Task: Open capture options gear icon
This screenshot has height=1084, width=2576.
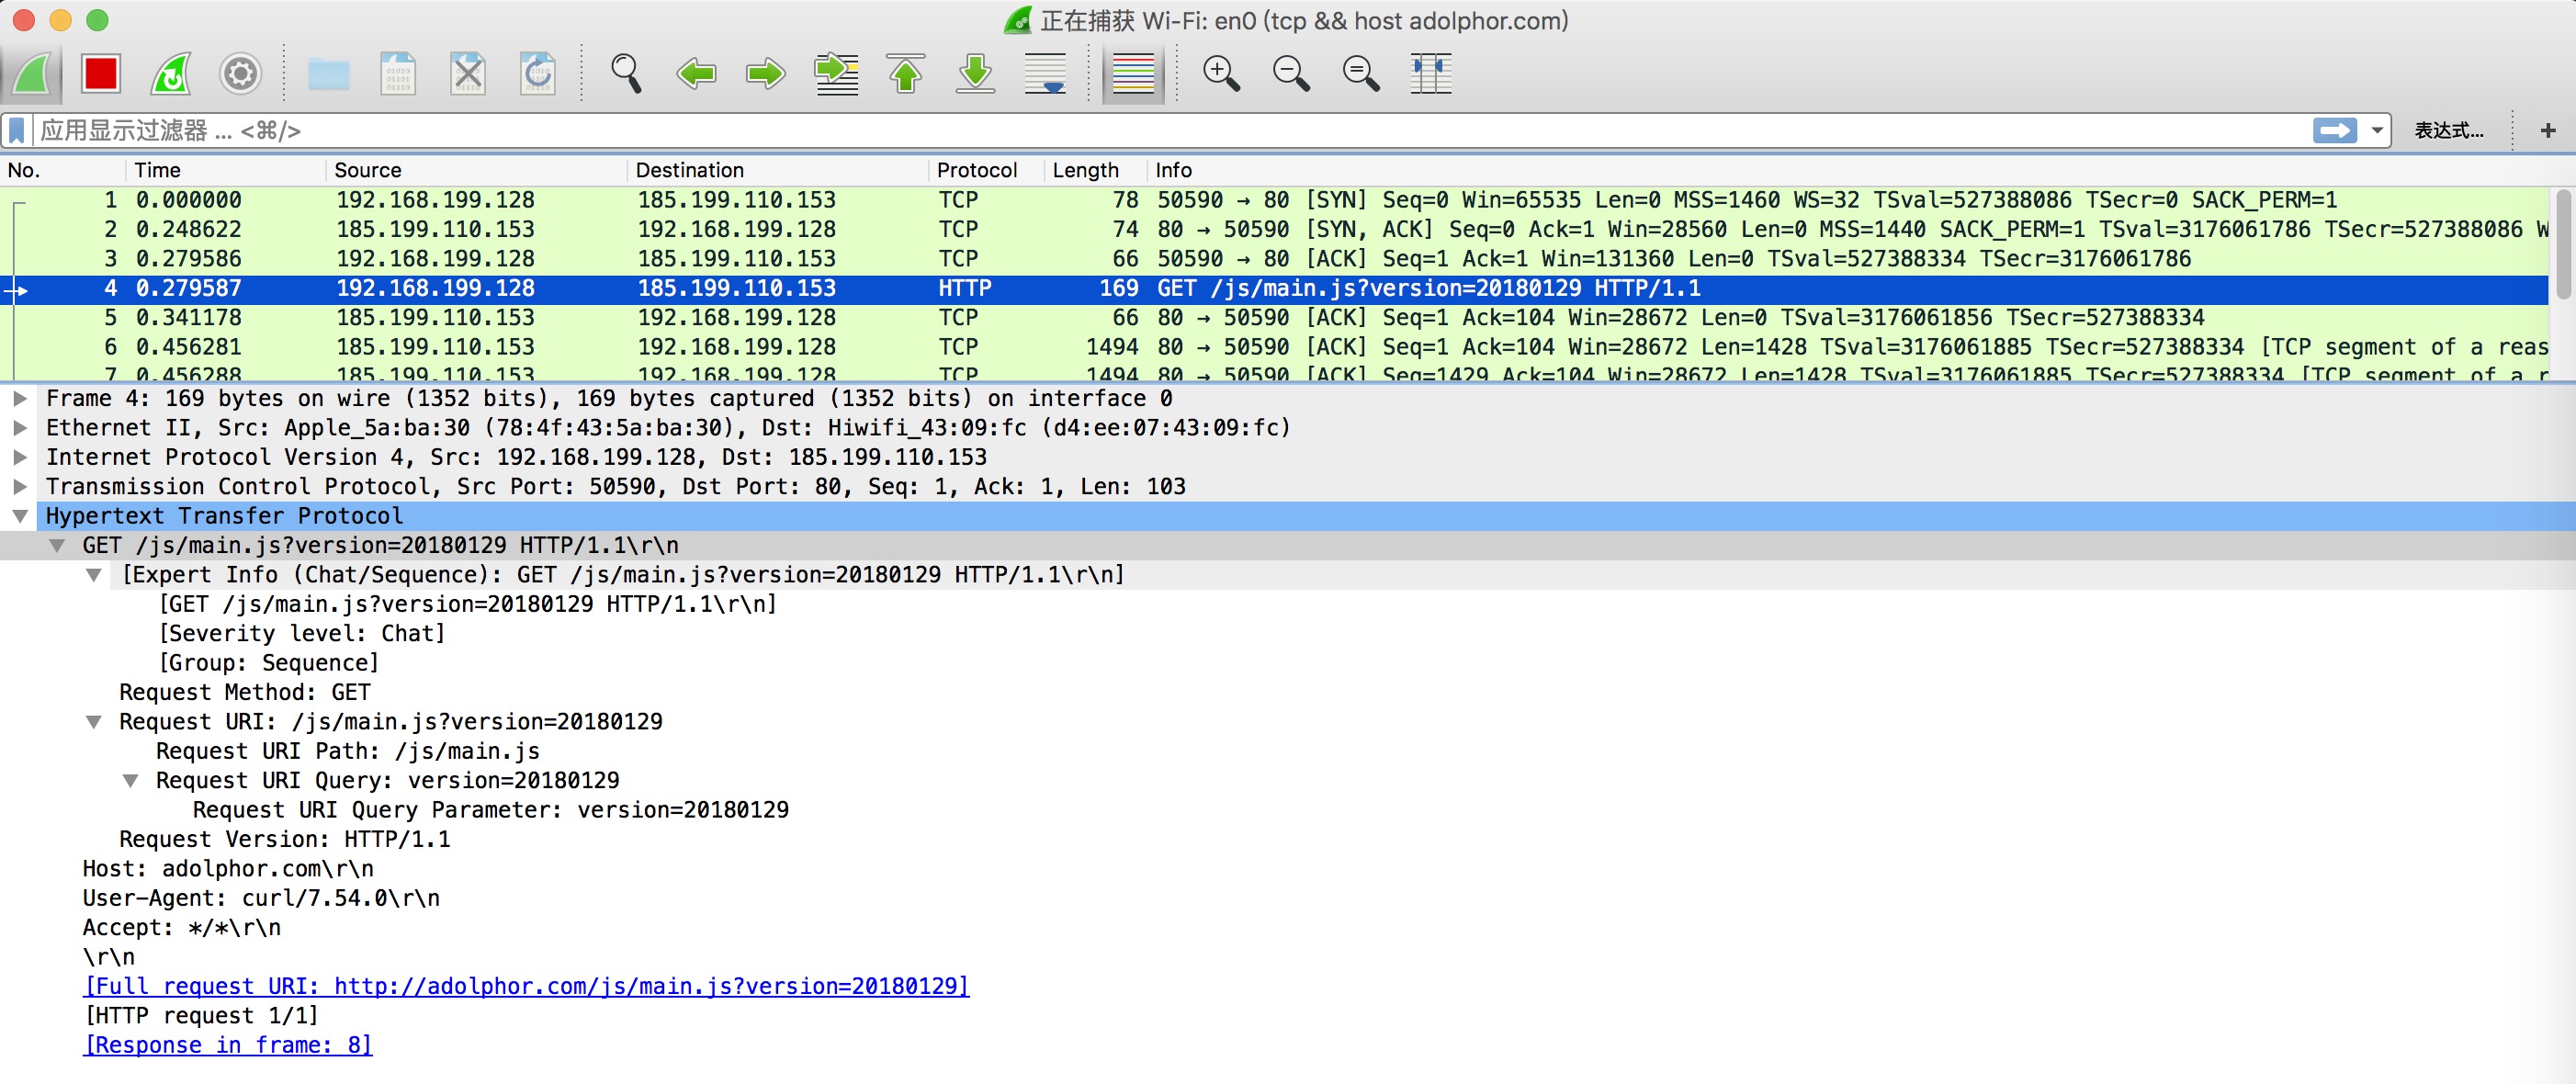Action: (x=240, y=74)
